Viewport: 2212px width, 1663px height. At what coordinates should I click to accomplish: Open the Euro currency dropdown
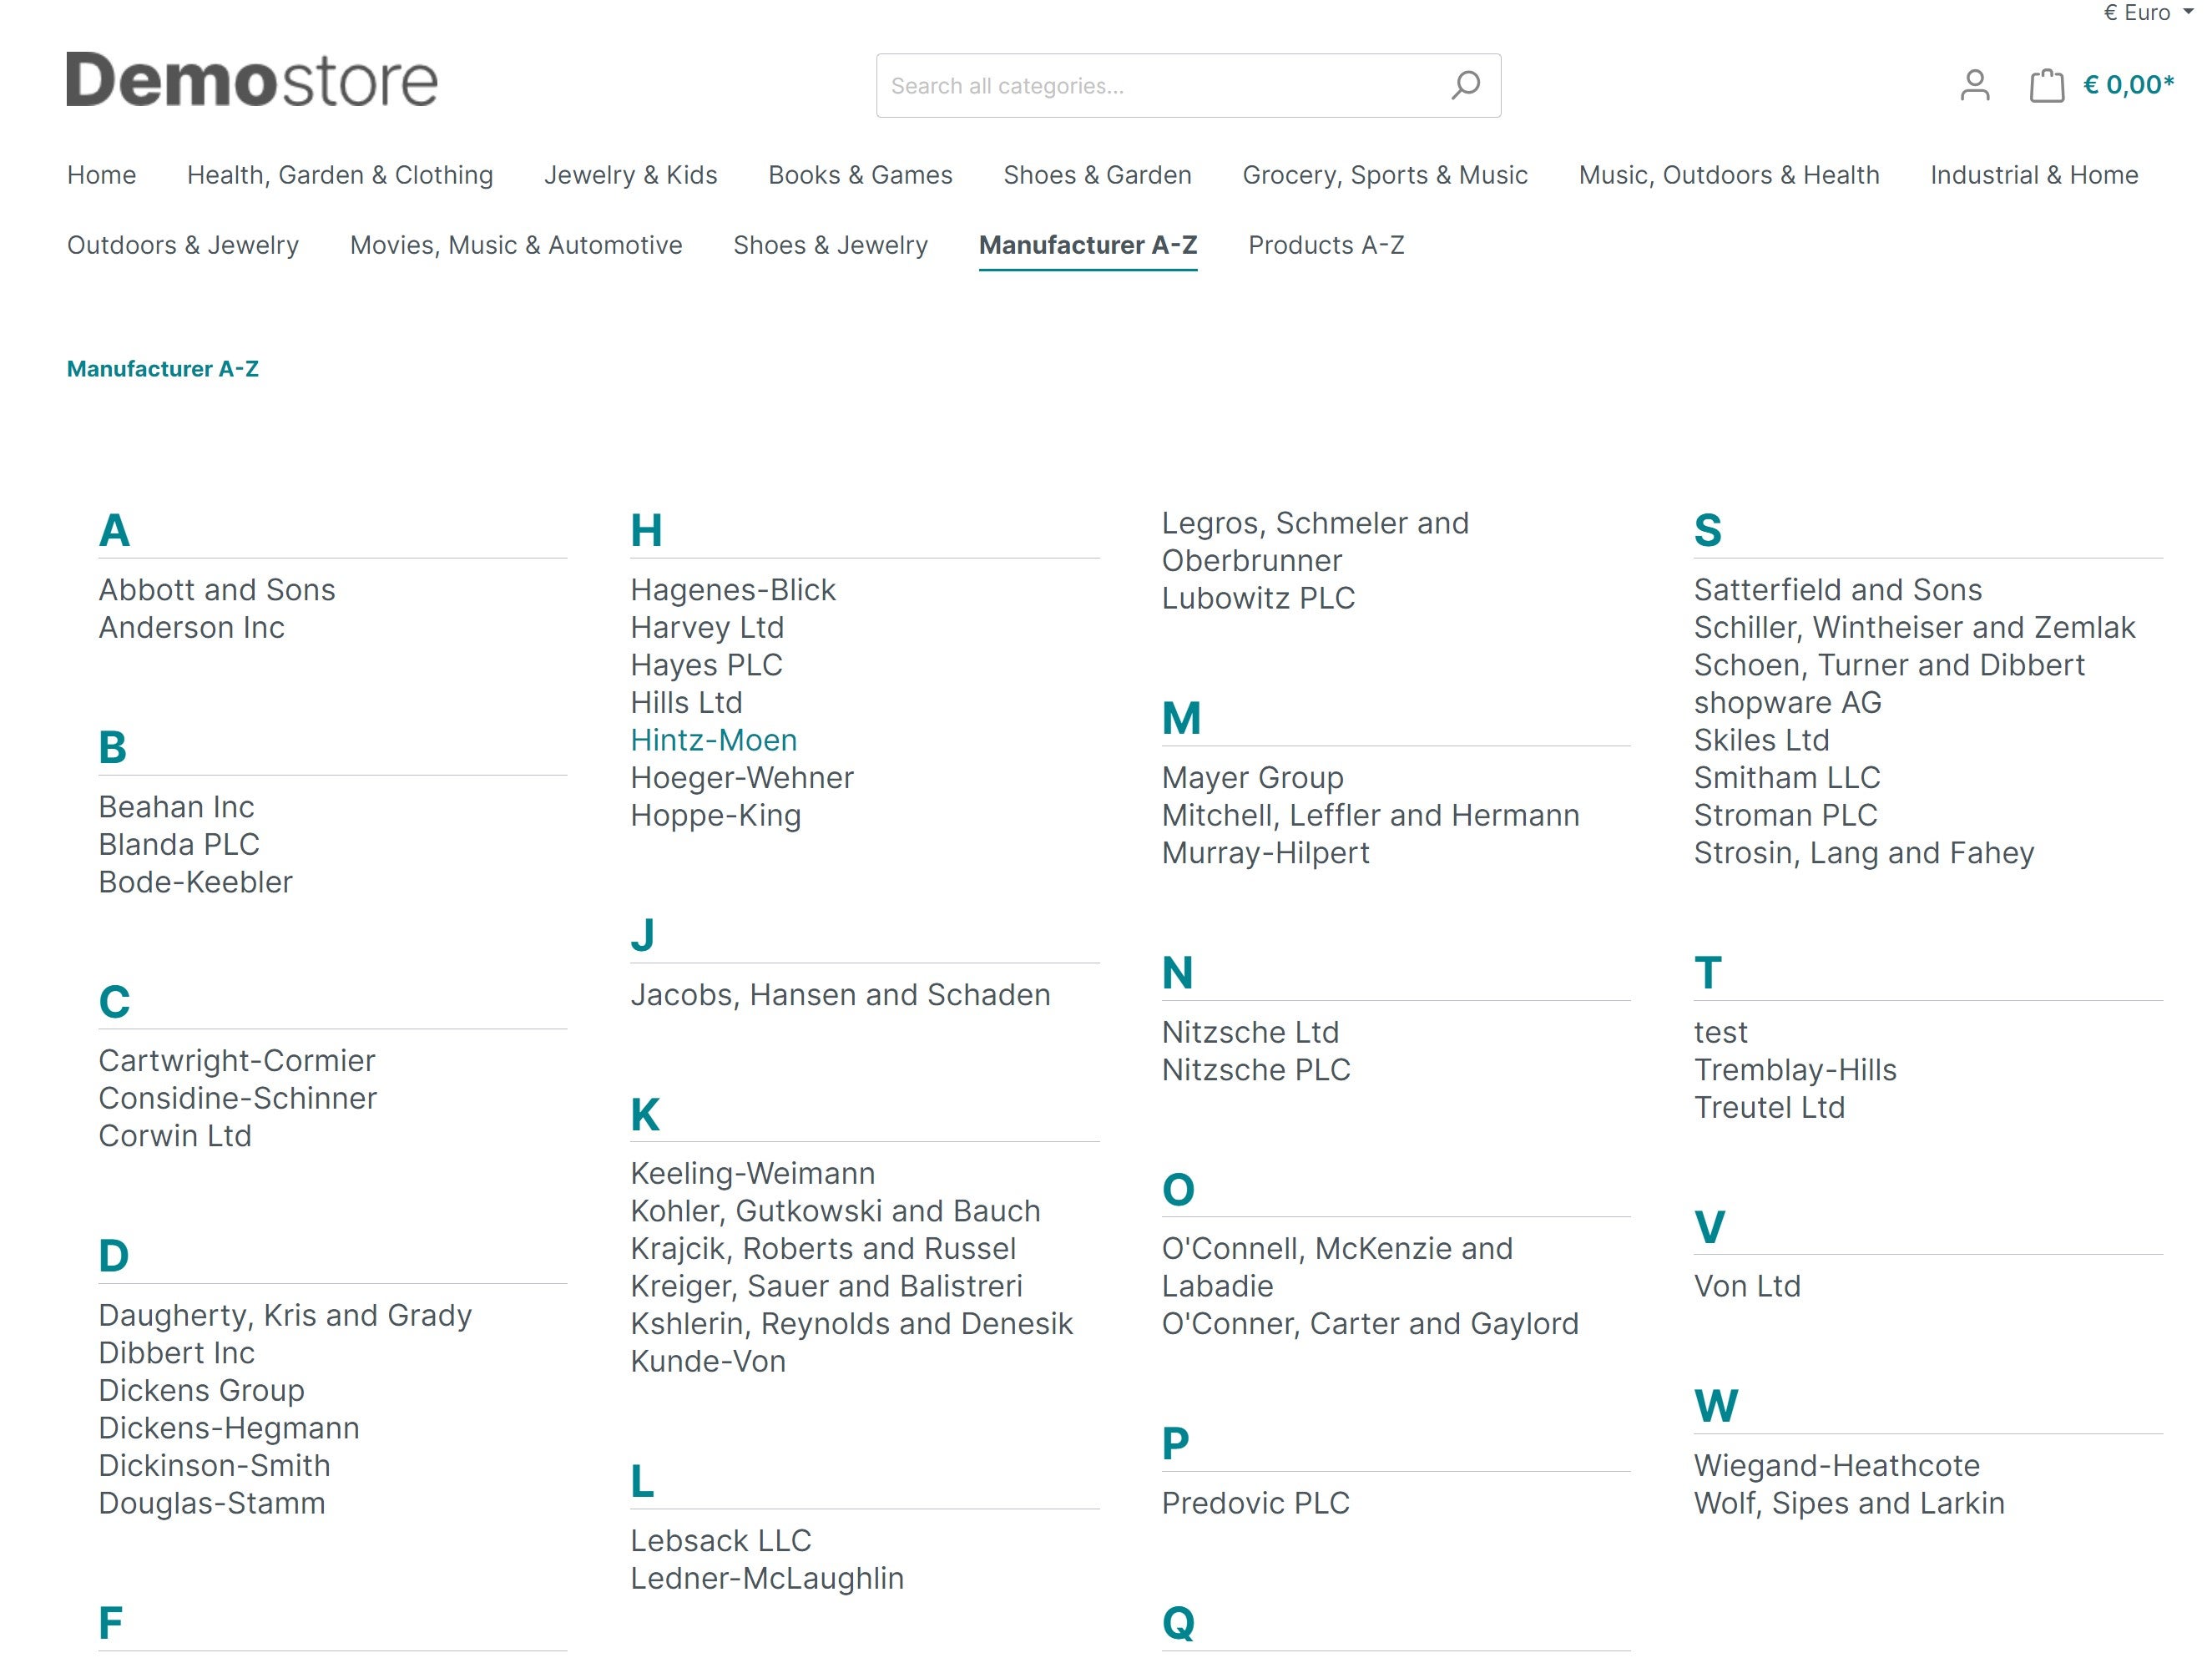[x=2148, y=12]
